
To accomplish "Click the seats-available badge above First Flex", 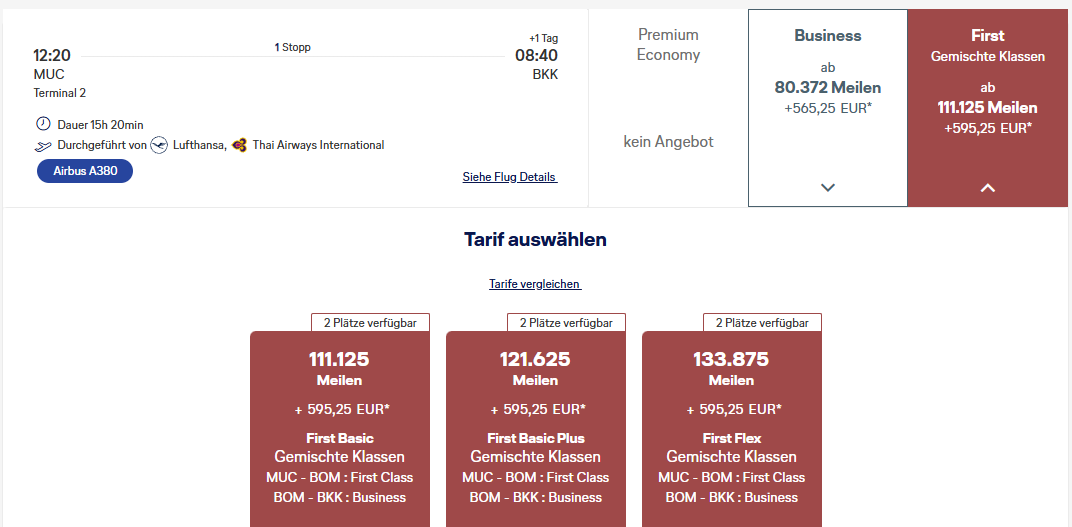I will point(762,322).
